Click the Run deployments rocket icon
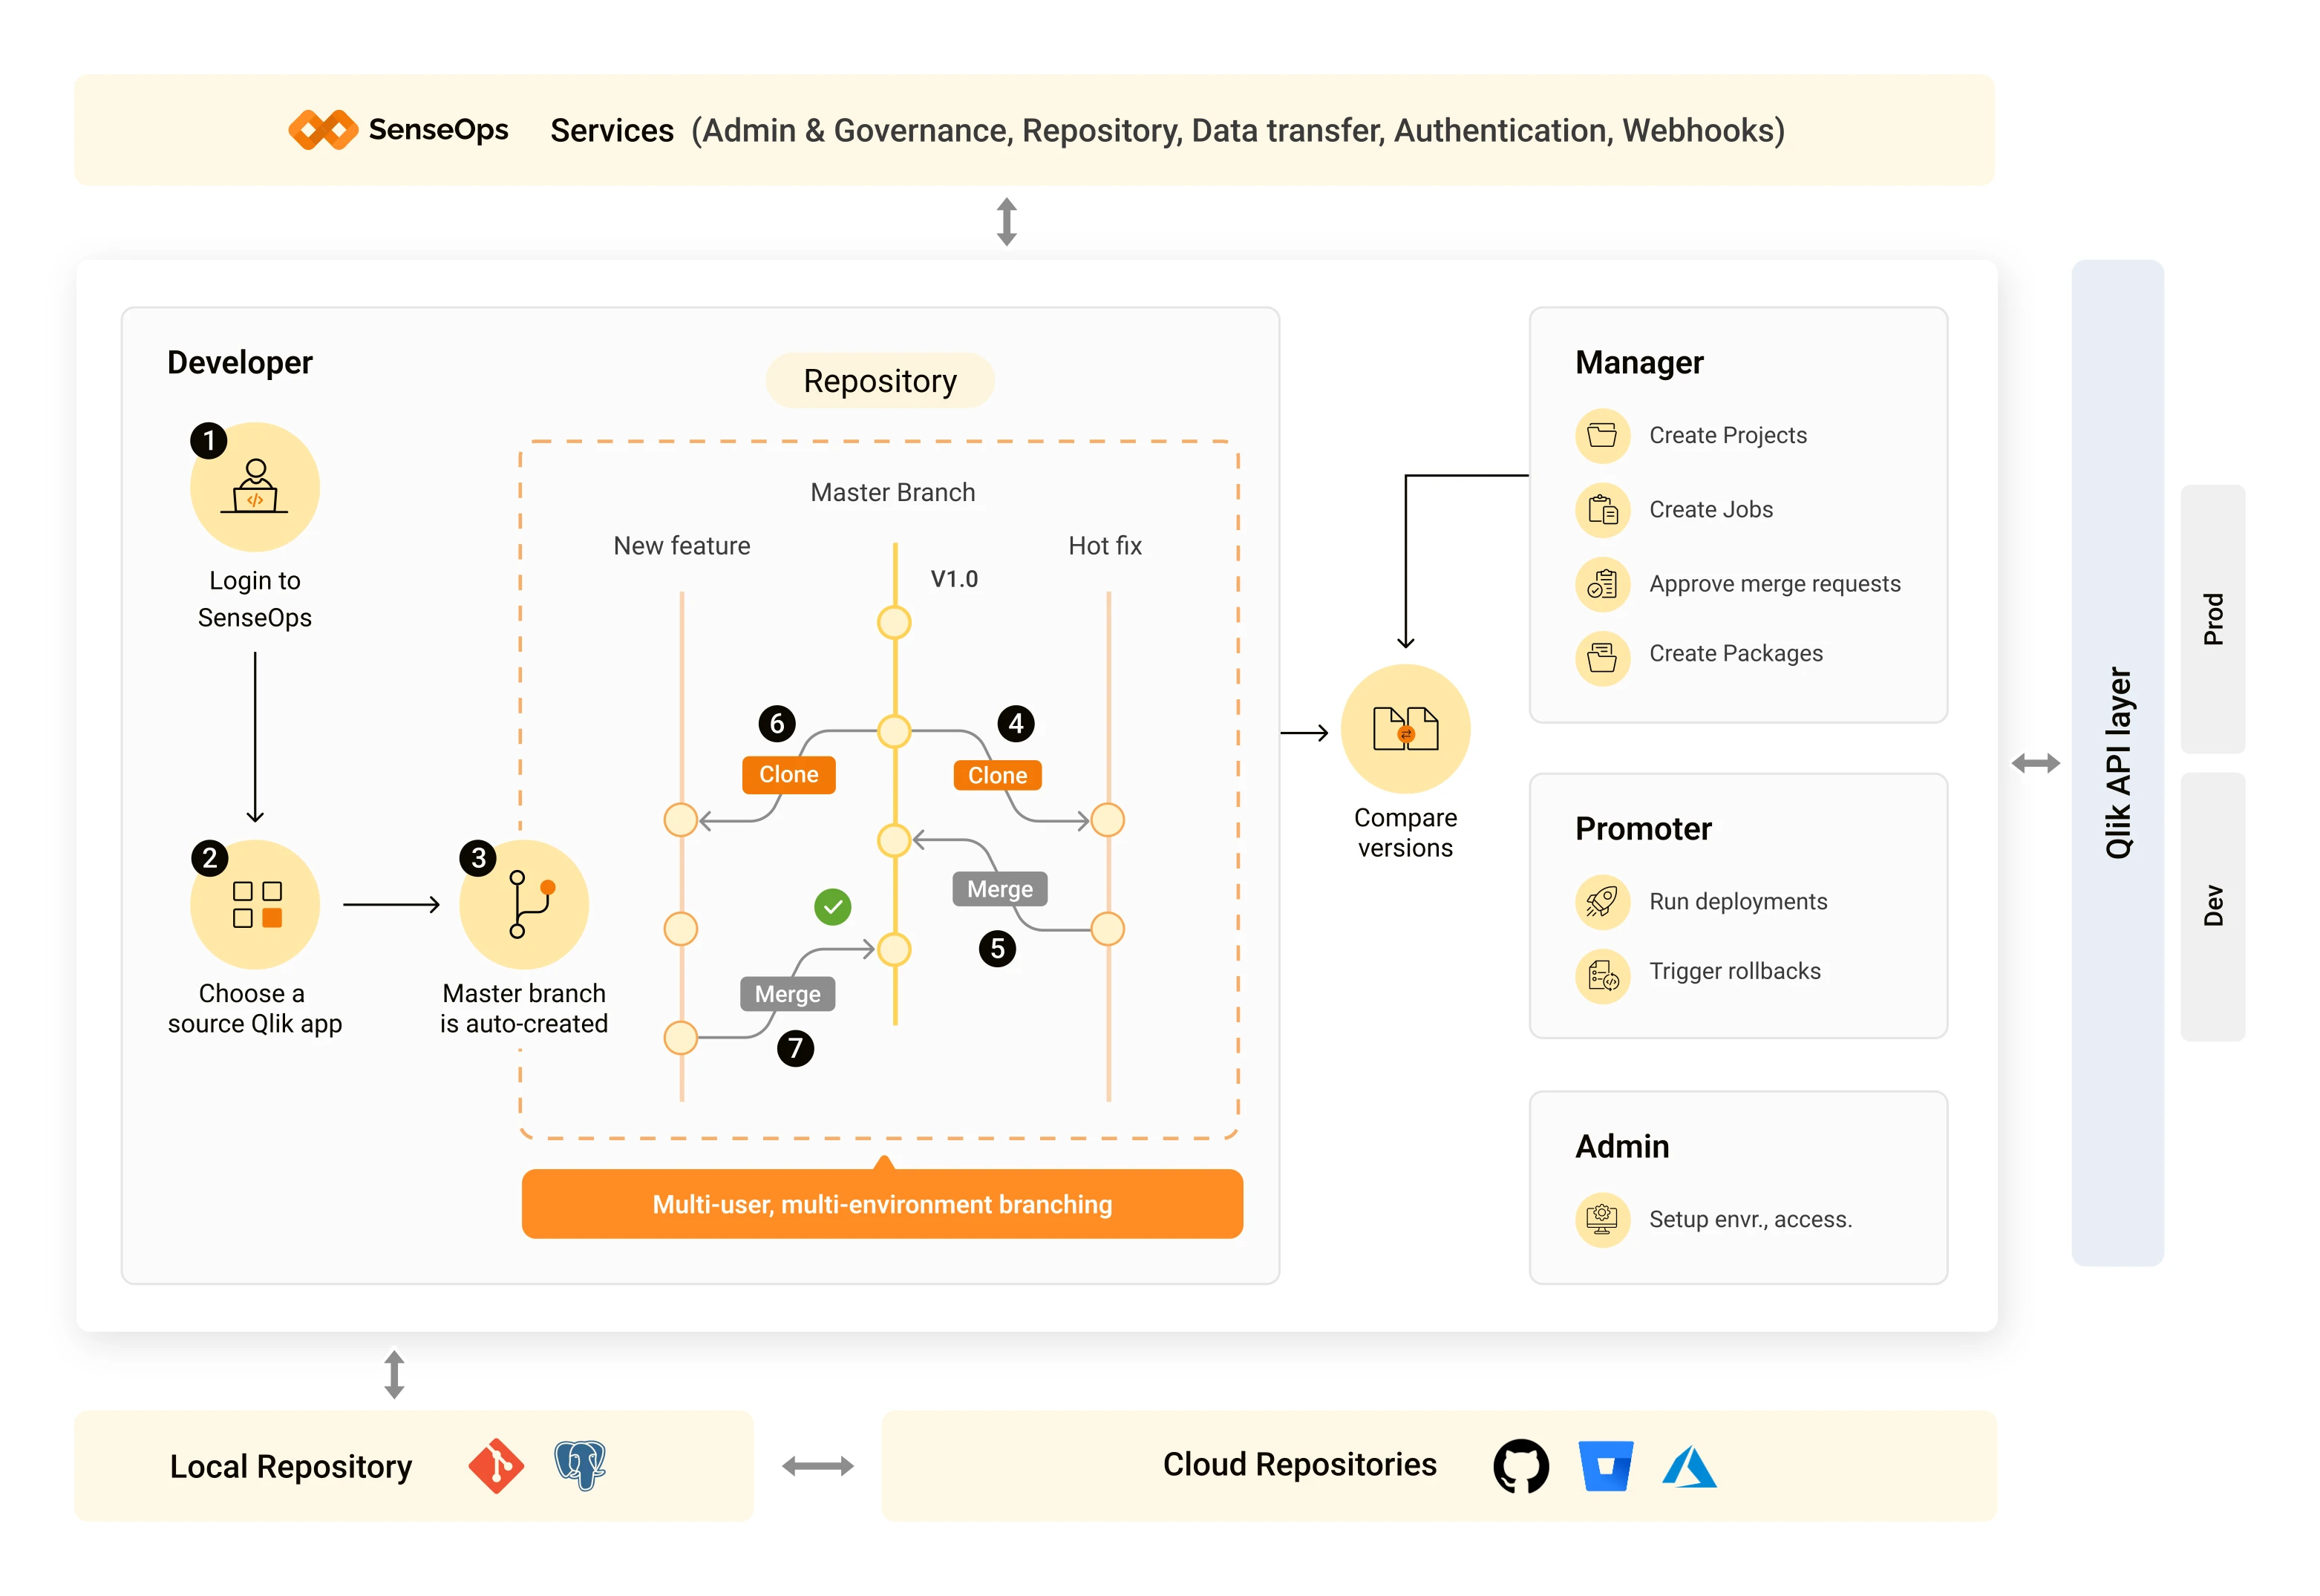The image size is (2320, 1596). 1602,902
